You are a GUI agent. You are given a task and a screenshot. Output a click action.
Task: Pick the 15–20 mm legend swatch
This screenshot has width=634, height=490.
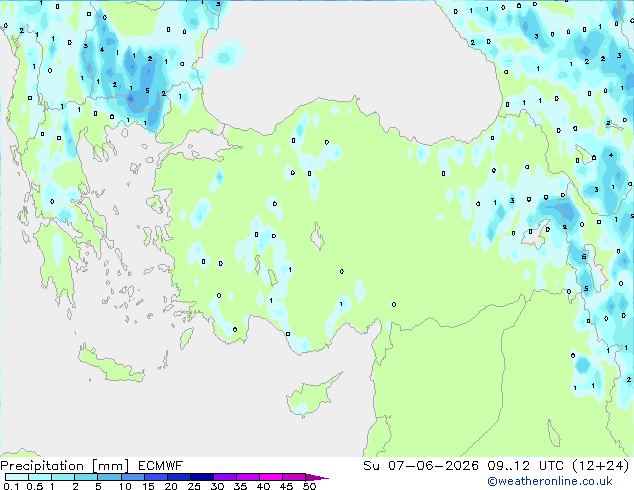tap(156, 477)
